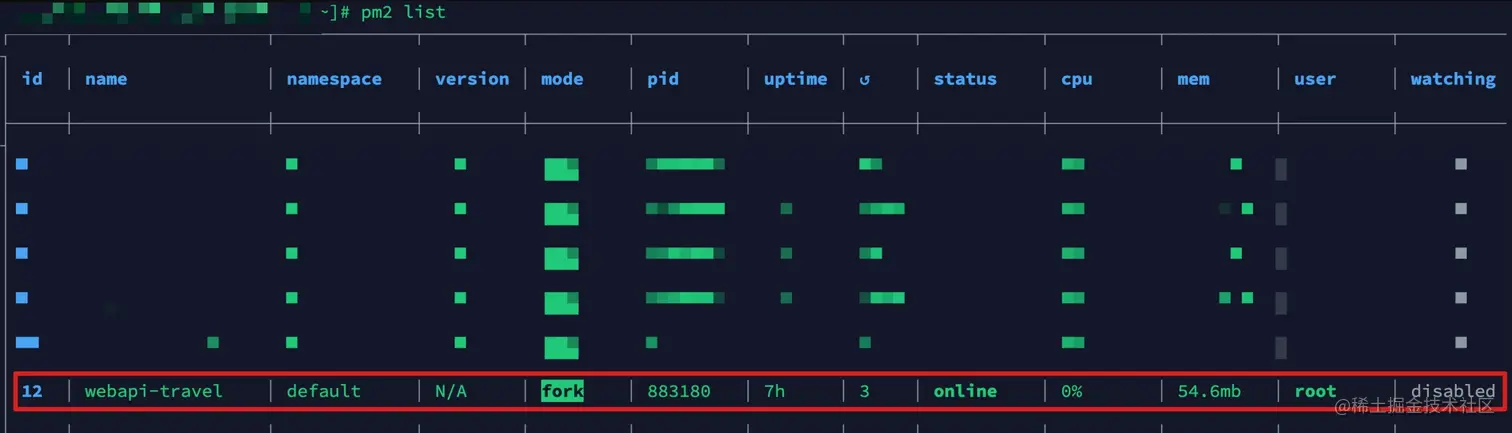Click the restart count '3'
1512x433 pixels.
pyautogui.click(x=864, y=391)
